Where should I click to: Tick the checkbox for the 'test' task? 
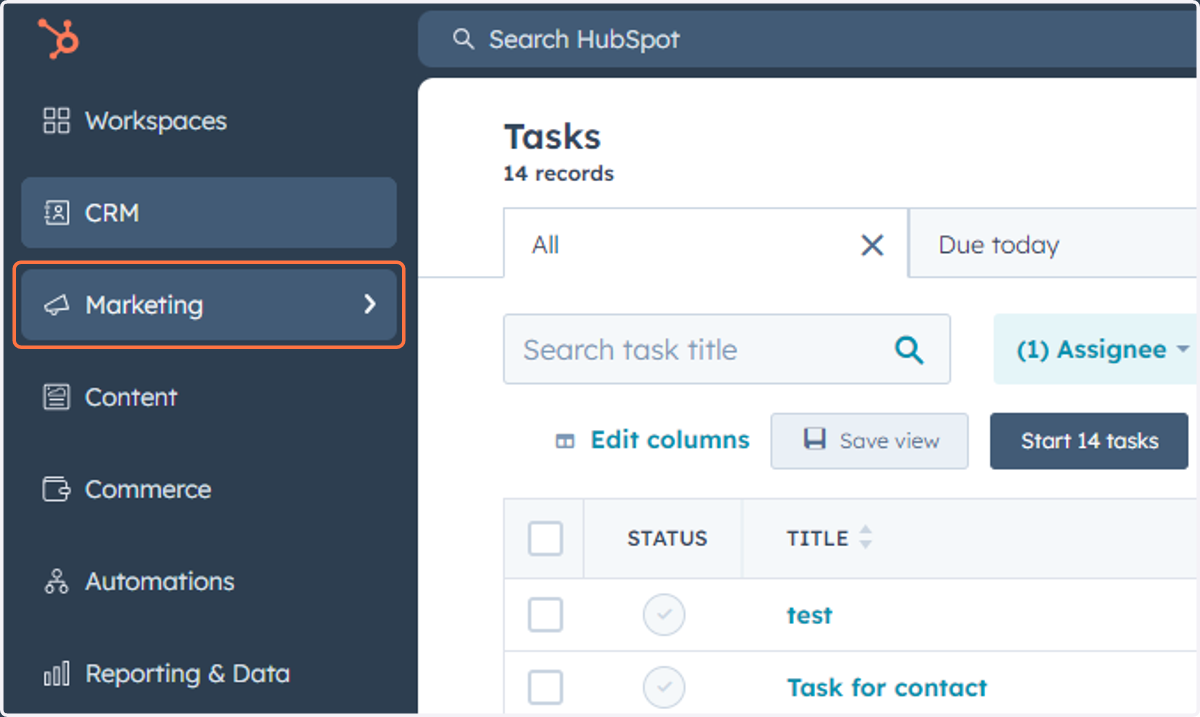[545, 615]
